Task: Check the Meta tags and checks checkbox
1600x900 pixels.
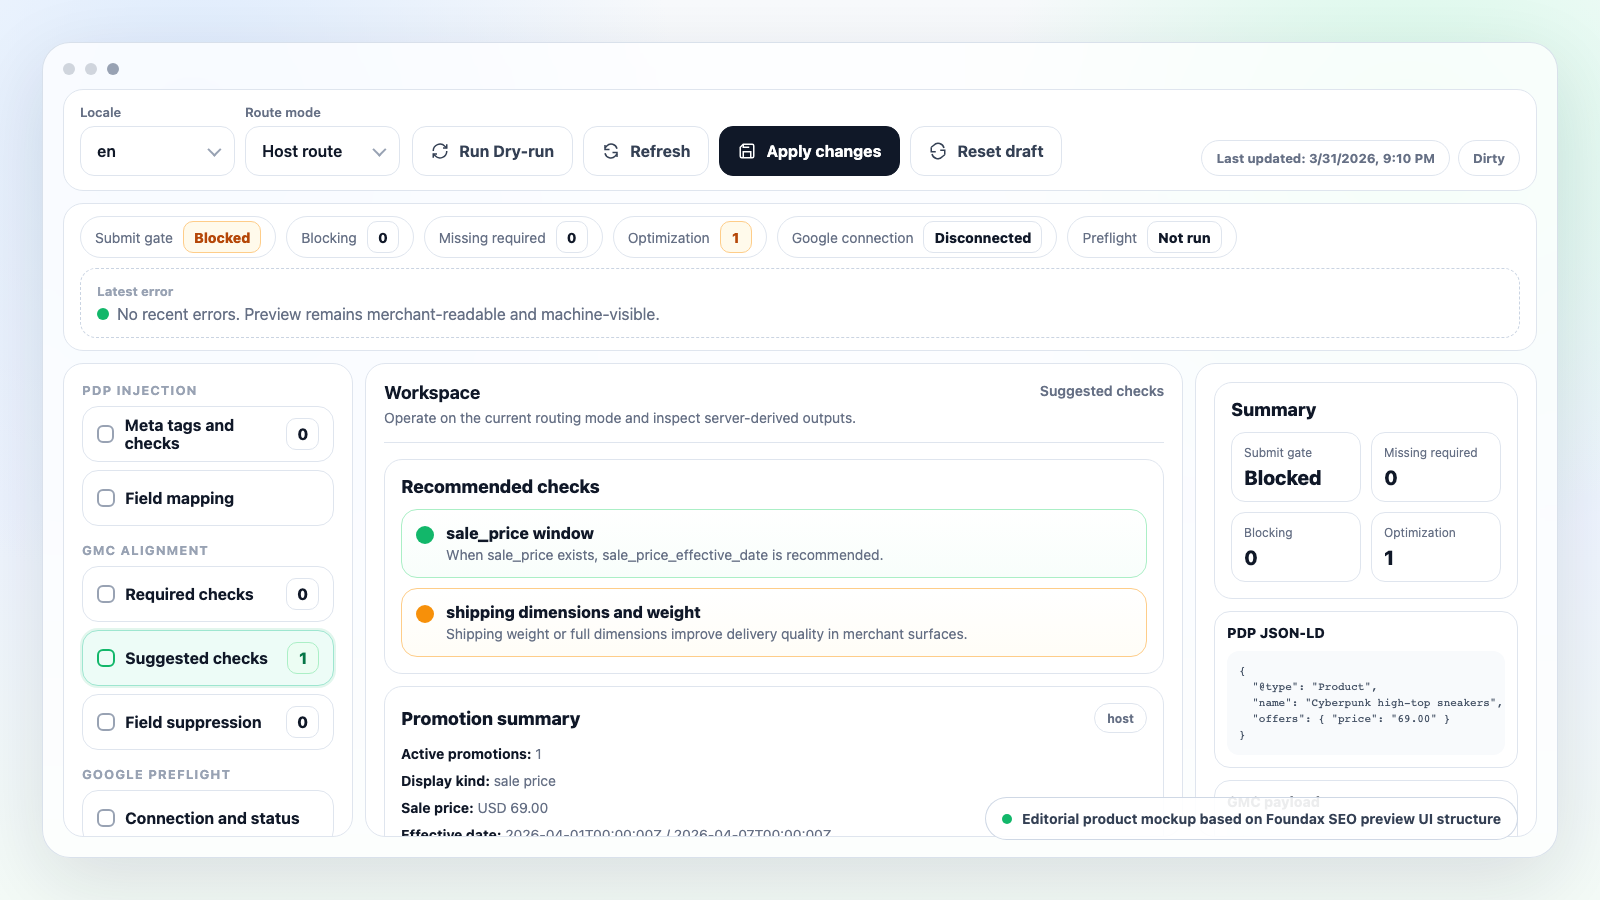Action: coord(105,434)
